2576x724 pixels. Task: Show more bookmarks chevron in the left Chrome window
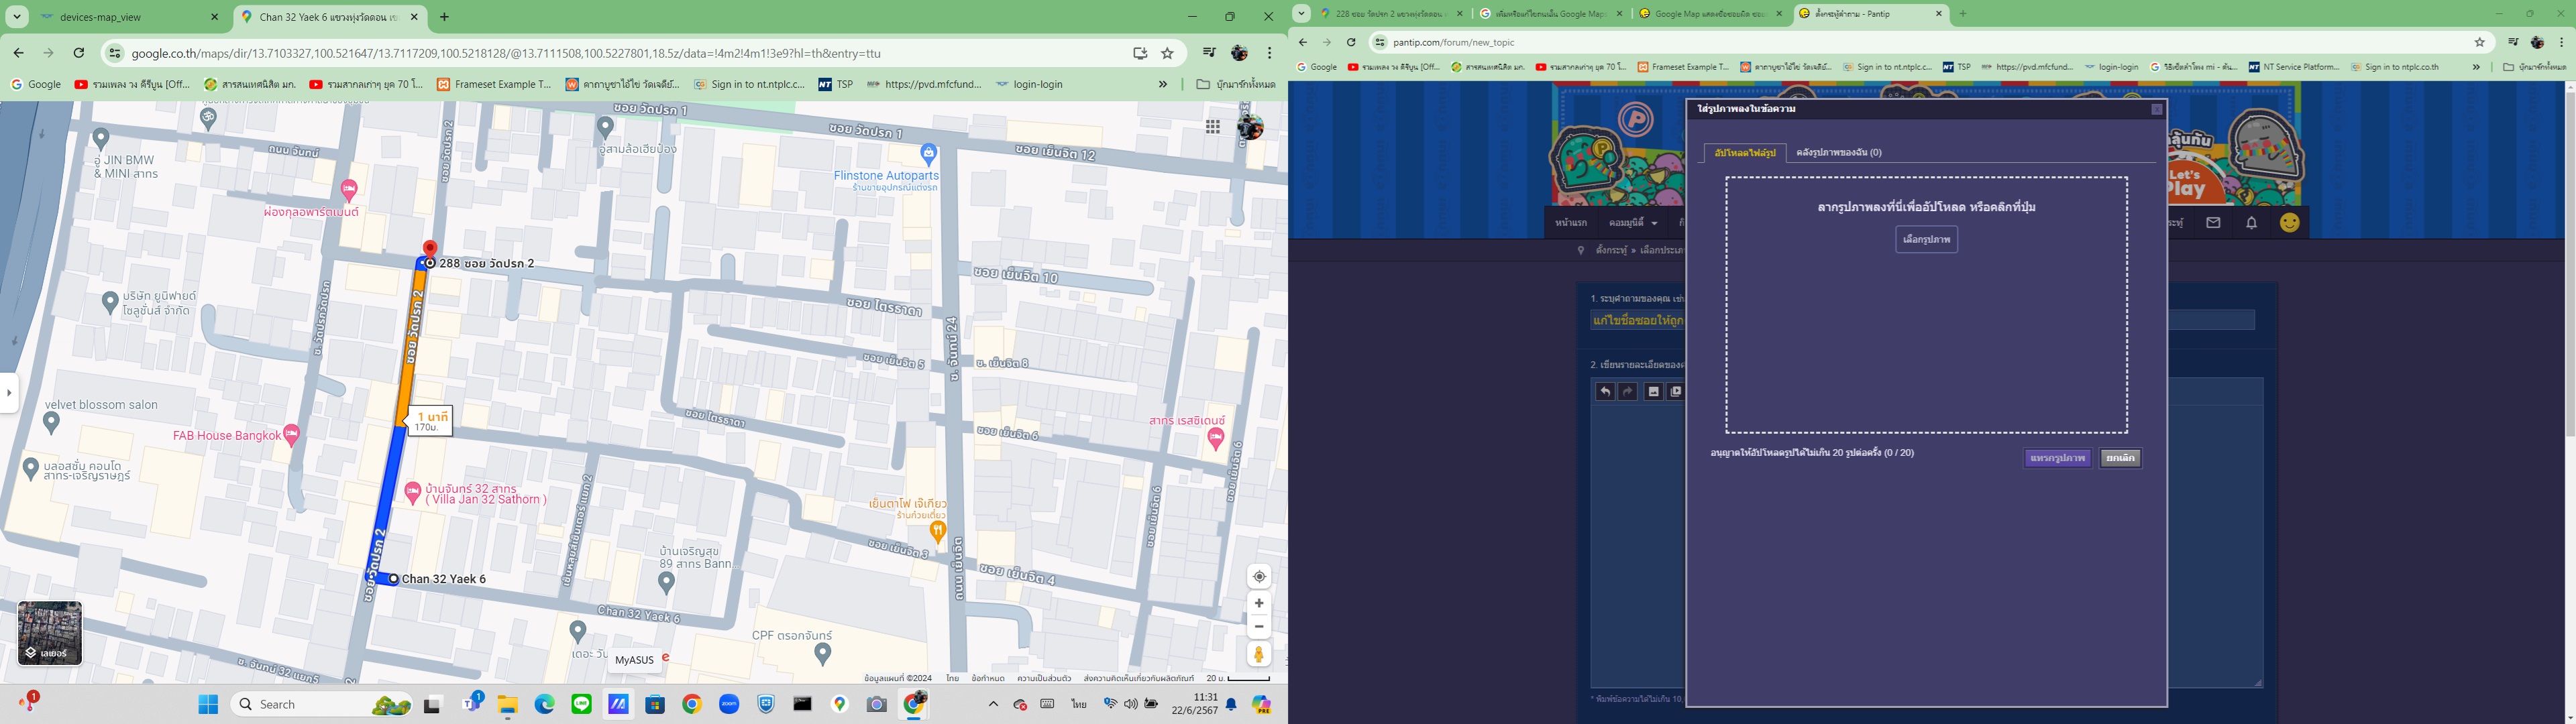(x=1162, y=85)
